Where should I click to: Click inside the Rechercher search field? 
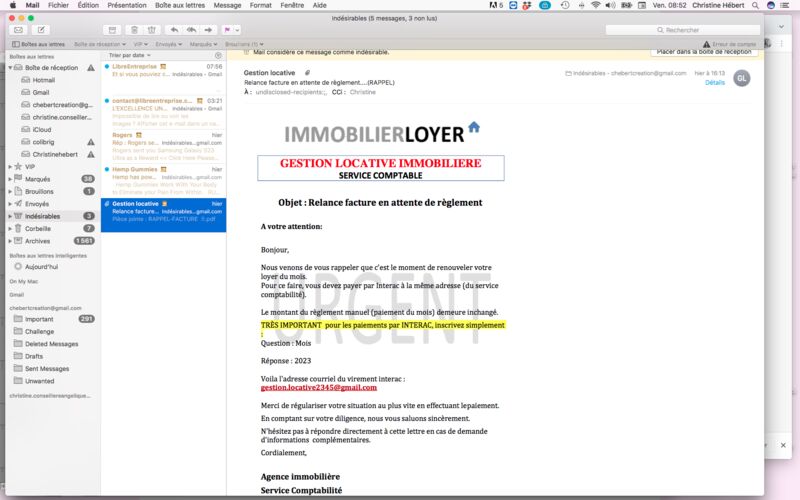click(683, 30)
